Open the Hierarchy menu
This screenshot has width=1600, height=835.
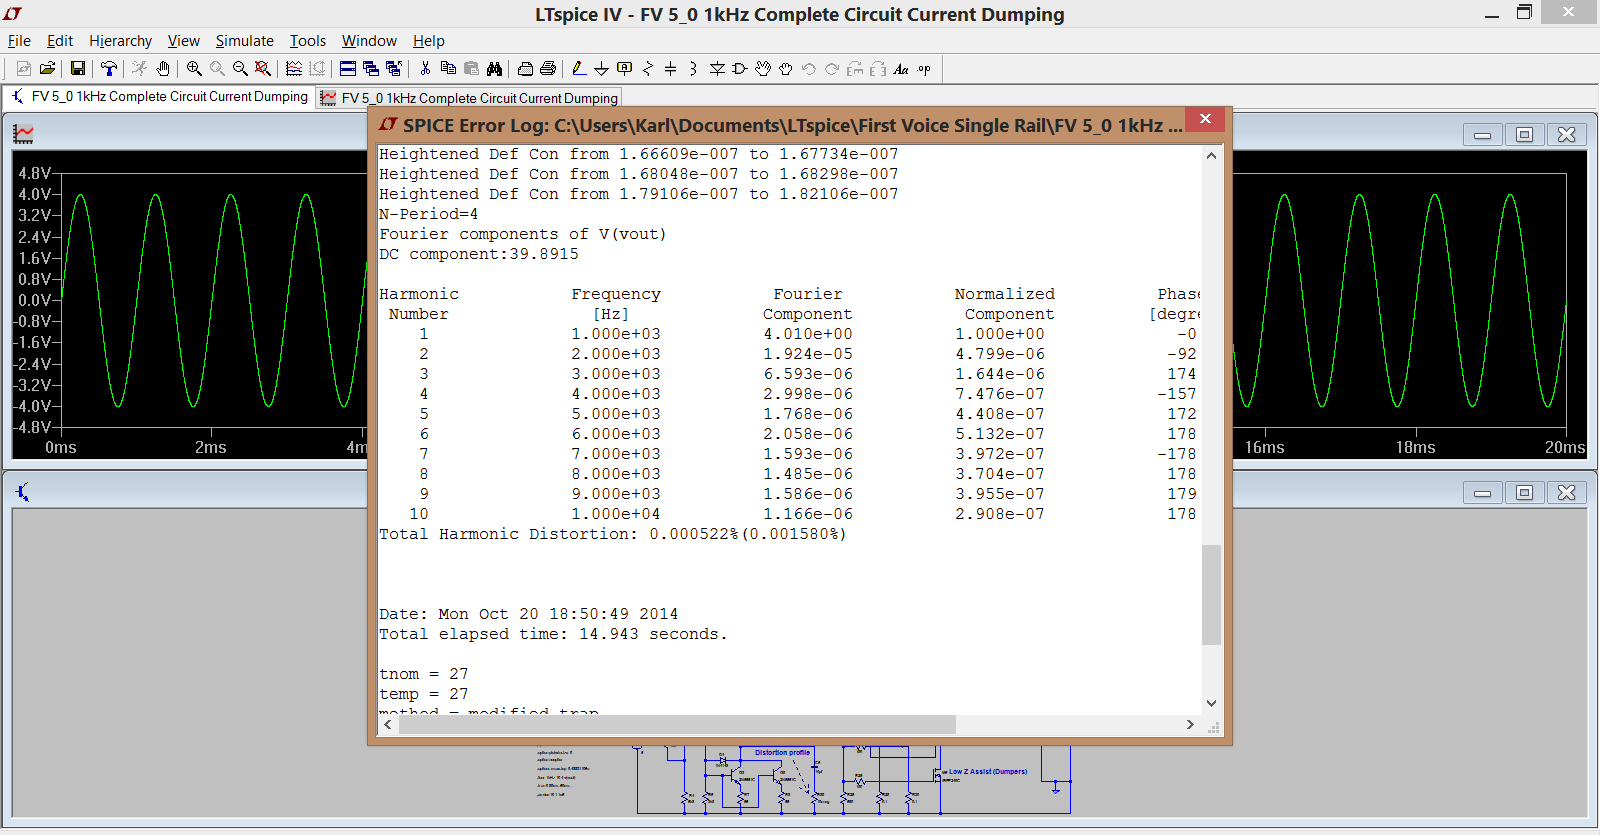click(x=120, y=41)
